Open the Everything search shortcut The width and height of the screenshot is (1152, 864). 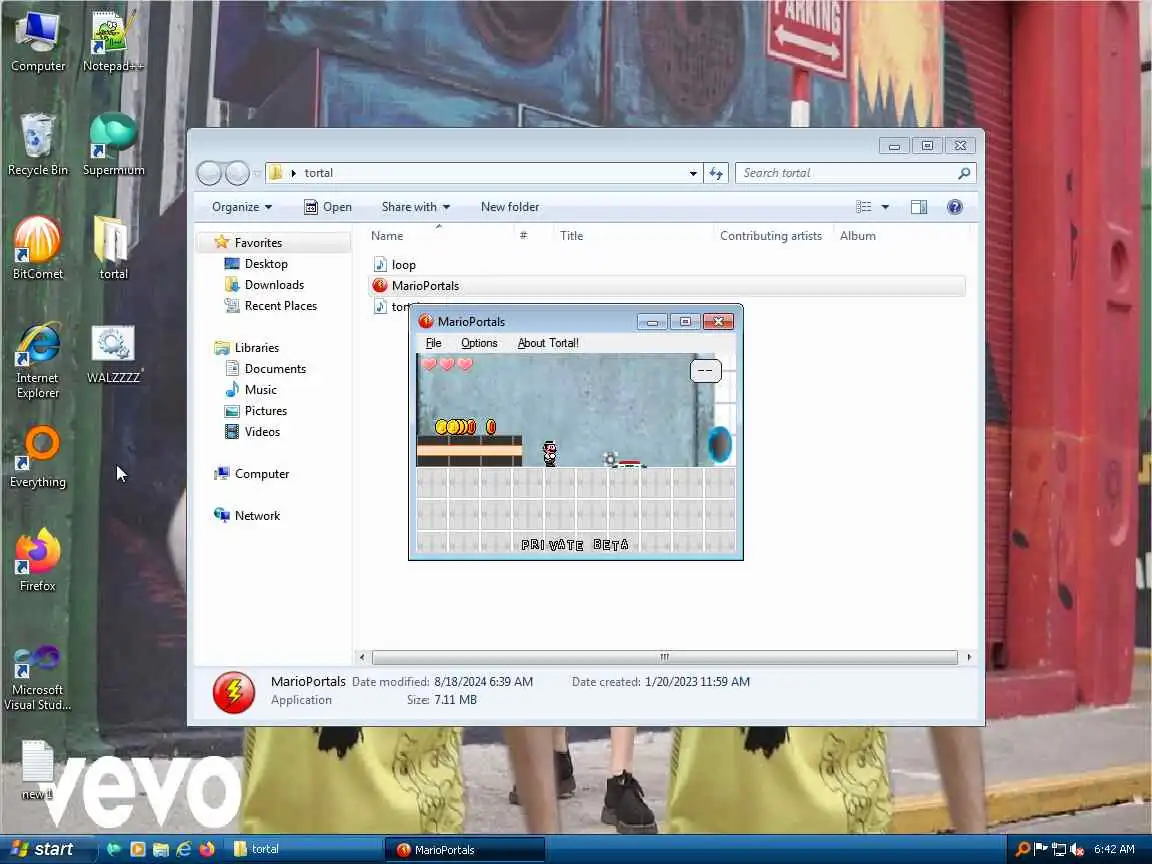coord(37,457)
